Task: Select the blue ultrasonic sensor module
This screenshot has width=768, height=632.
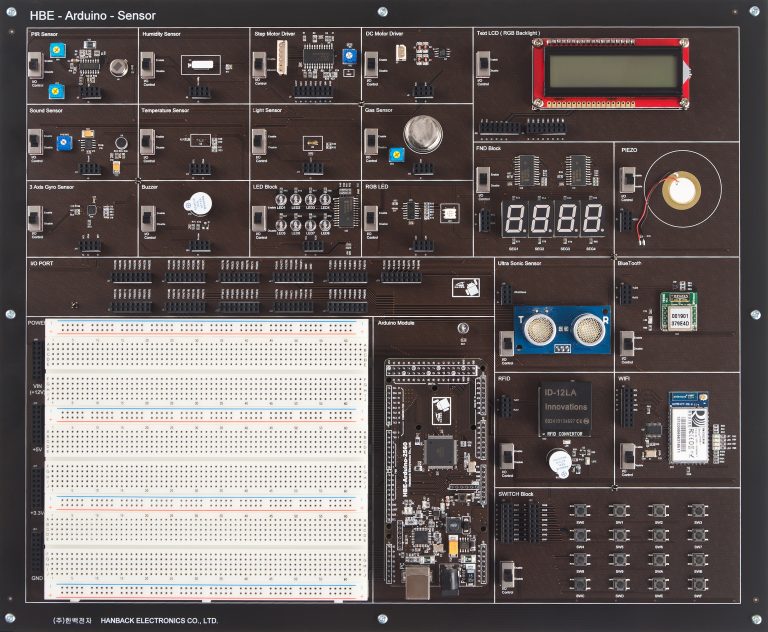Action: [561, 328]
